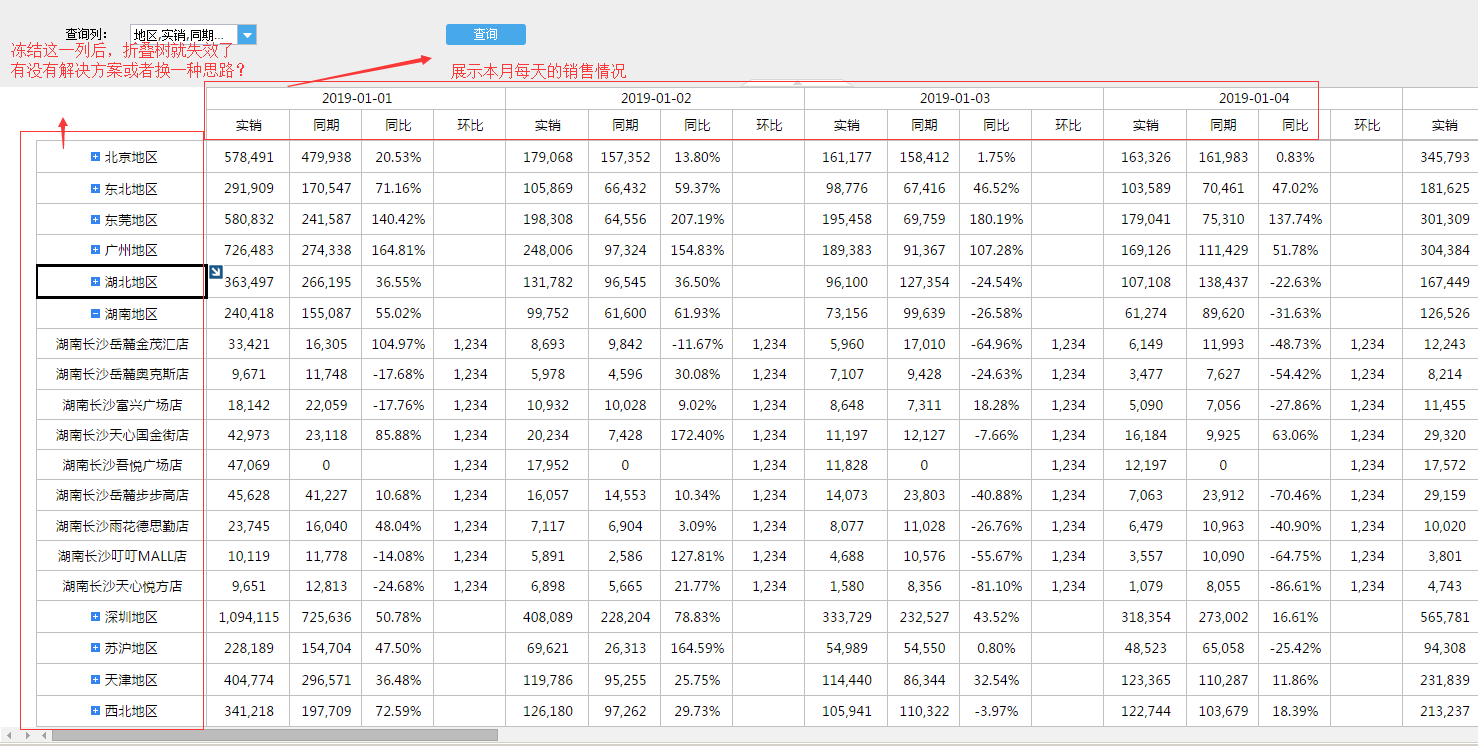Click the 127.81% cell in 叮叮MALL店 row
This screenshot has height=746, width=1478.
pyautogui.click(x=697, y=556)
